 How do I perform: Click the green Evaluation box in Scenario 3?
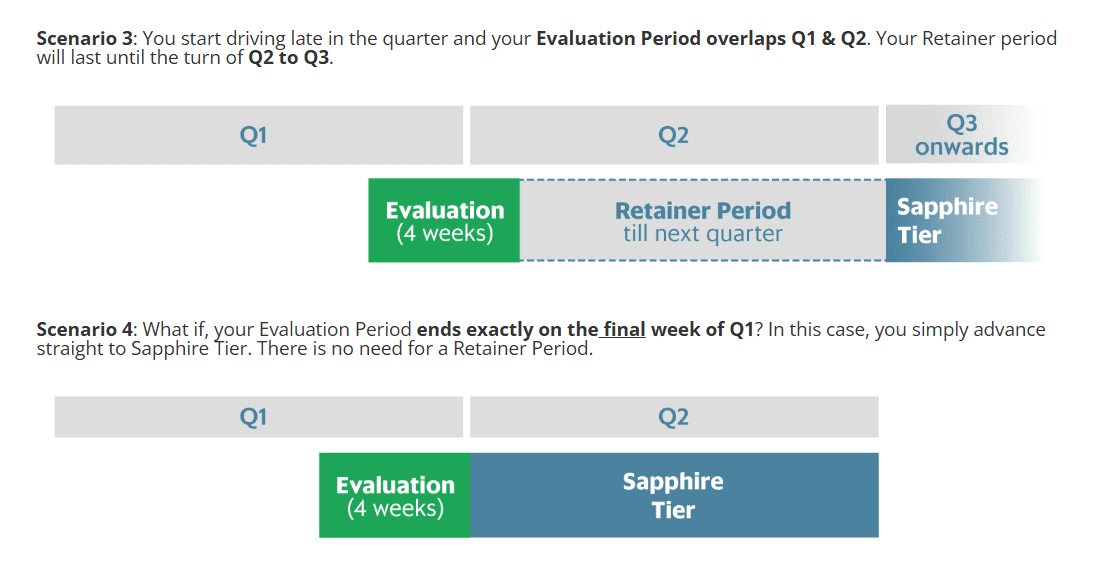pos(444,221)
